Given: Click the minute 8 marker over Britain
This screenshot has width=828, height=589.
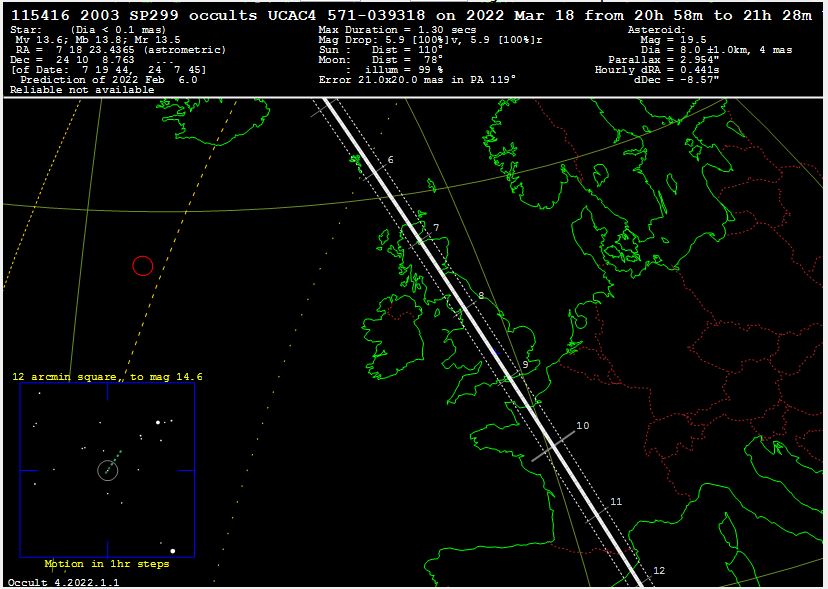Looking at the screenshot, I should coord(481,296).
